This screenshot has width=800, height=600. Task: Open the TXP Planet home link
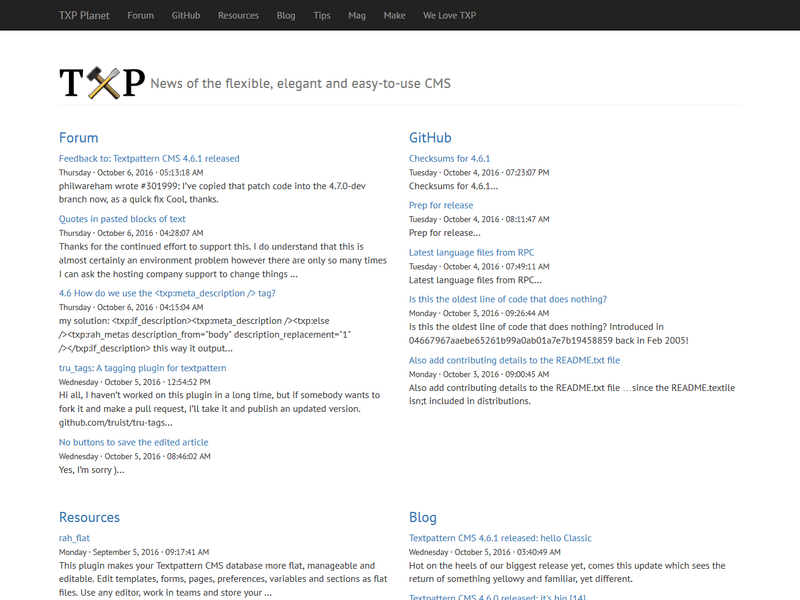pos(84,15)
